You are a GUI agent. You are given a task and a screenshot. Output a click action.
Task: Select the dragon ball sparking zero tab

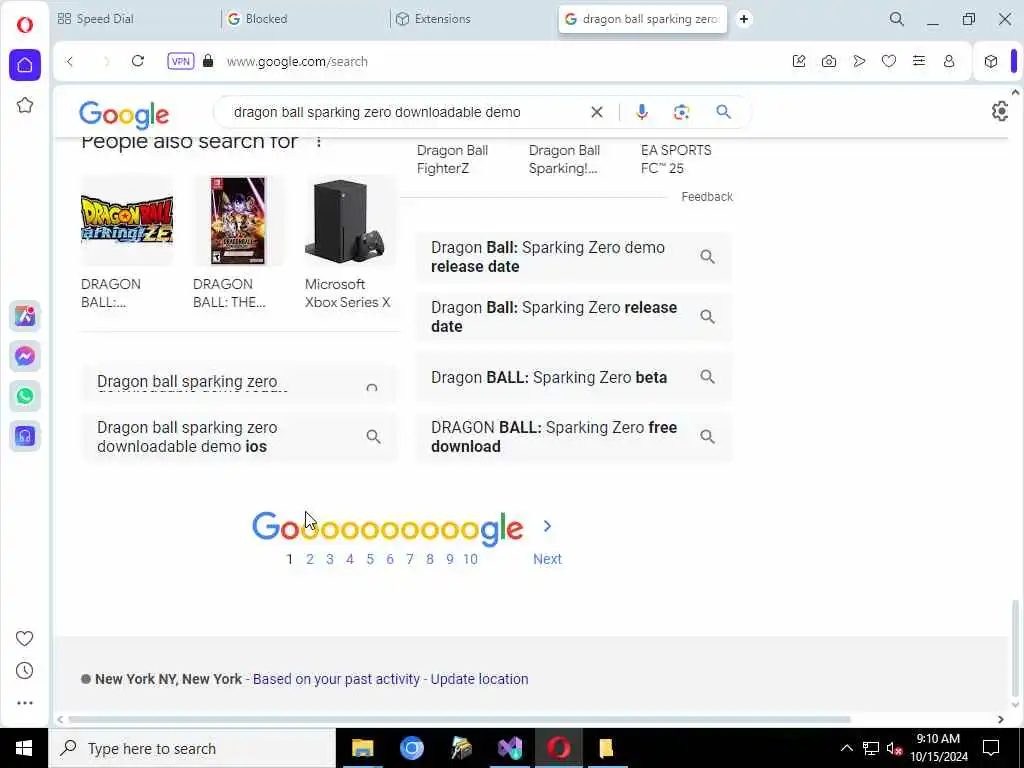point(643,19)
